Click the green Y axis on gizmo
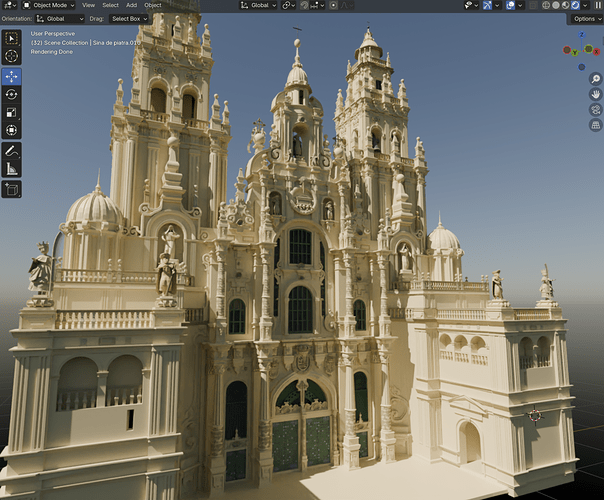The image size is (604, 500). point(575,52)
